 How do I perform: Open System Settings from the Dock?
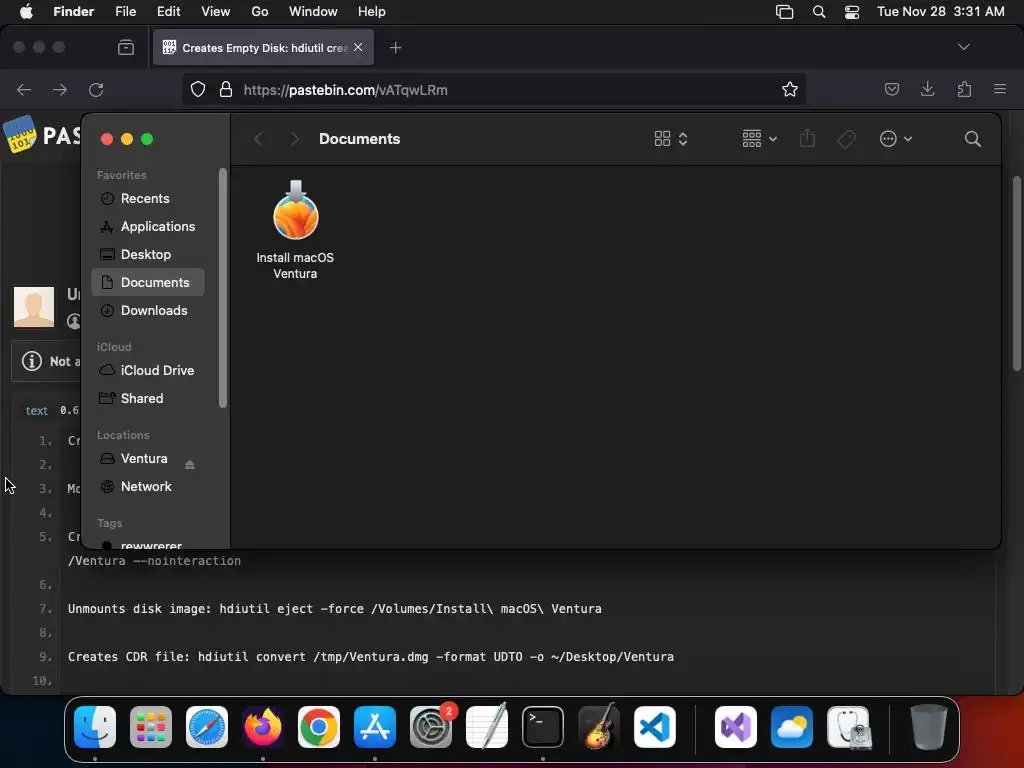tap(431, 728)
